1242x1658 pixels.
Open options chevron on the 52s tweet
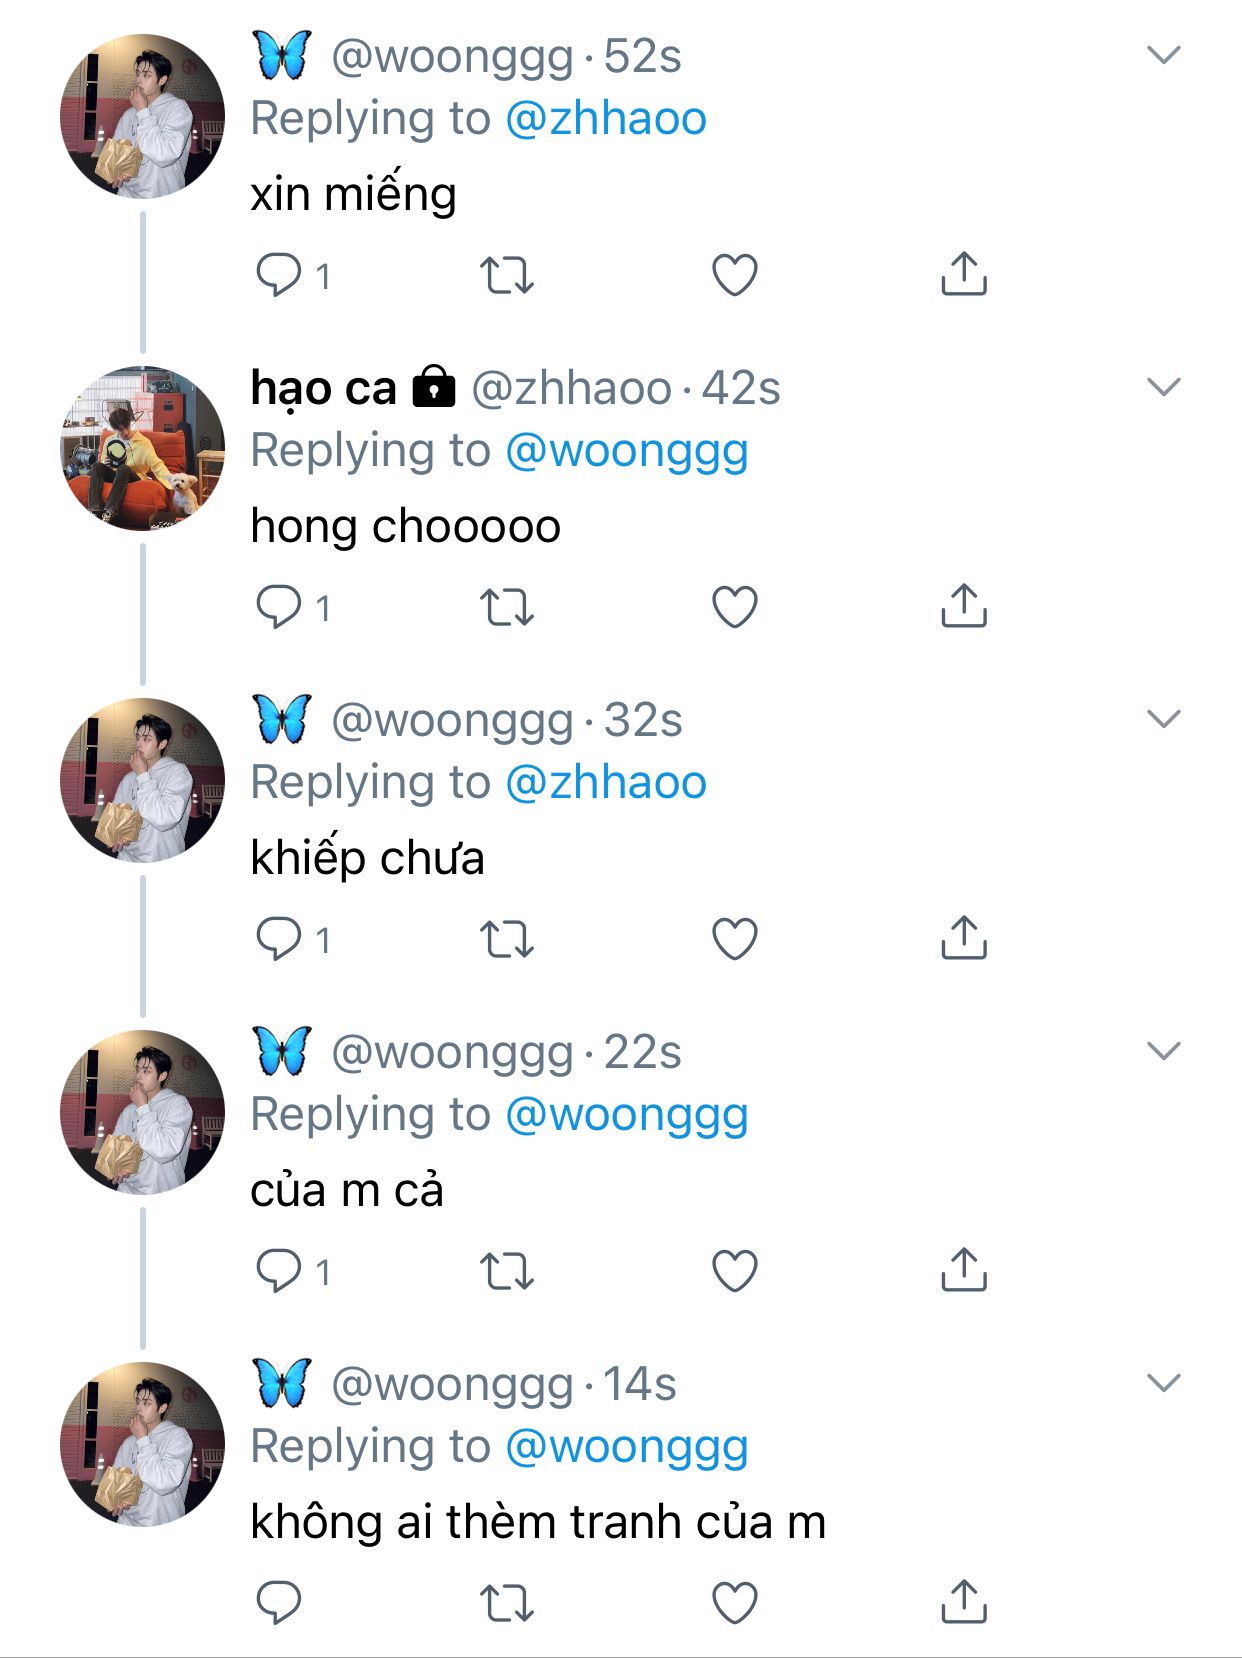[x=1163, y=55]
